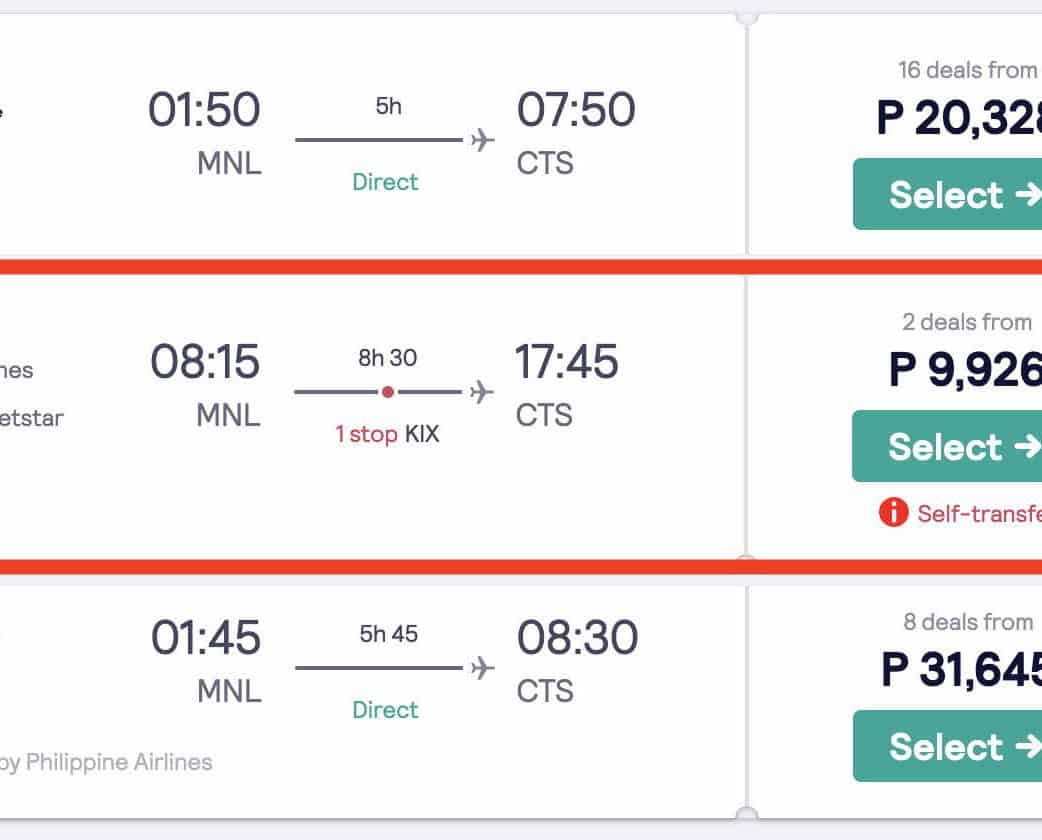Screen dimensions: 1042x840
Task: Click the 08:30 arrival time
Action: point(577,638)
